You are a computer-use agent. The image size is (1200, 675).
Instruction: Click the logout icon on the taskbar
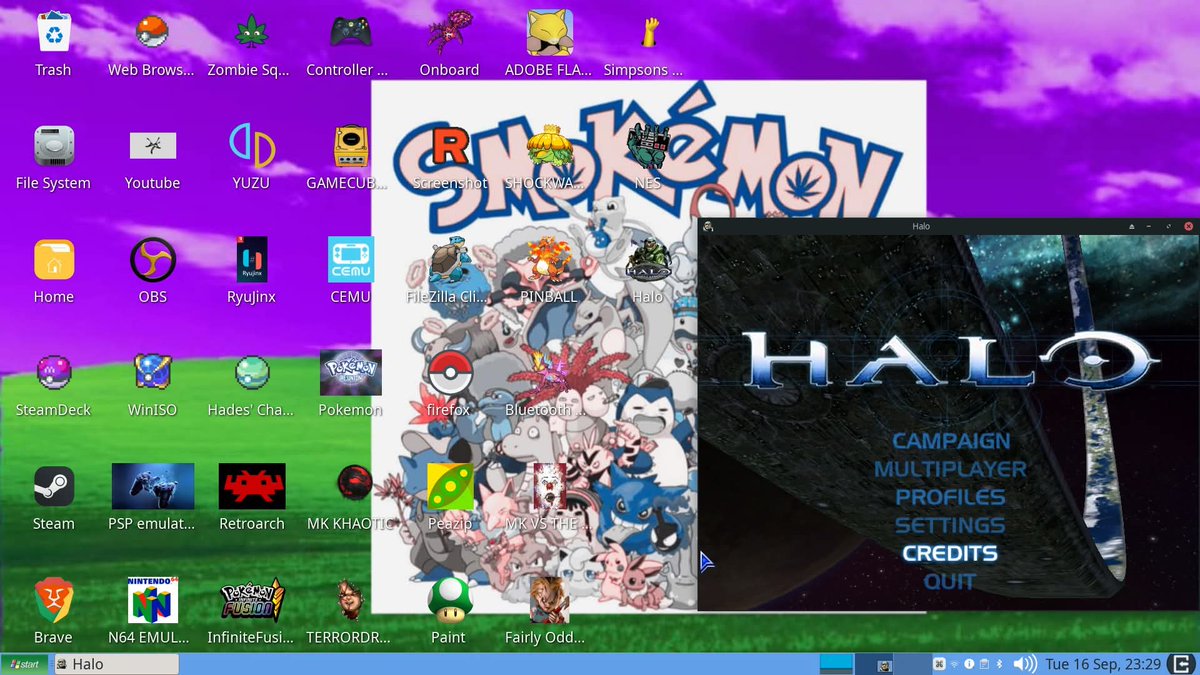(1183, 664)
